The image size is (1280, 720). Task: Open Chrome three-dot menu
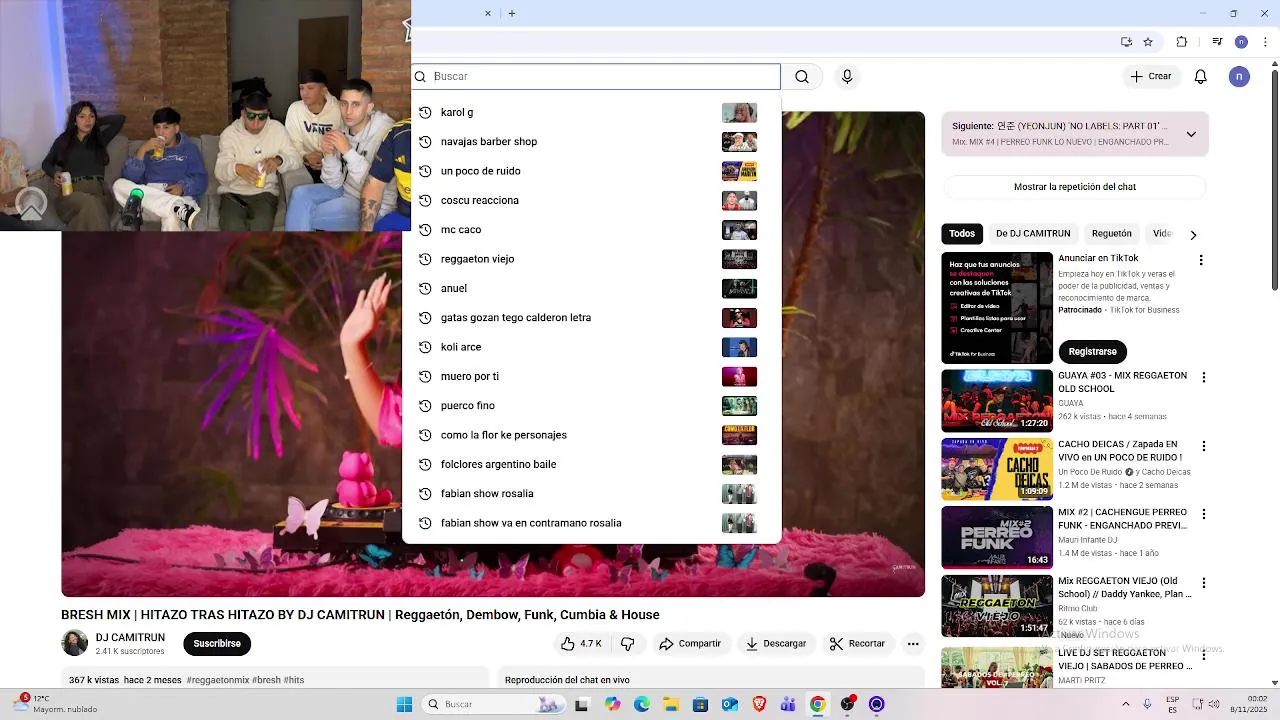coord(1263,42)
